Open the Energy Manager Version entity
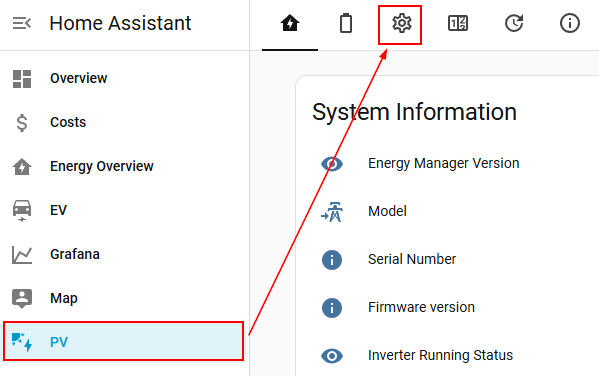Screen dimensions: 599x376 point(444,164)
